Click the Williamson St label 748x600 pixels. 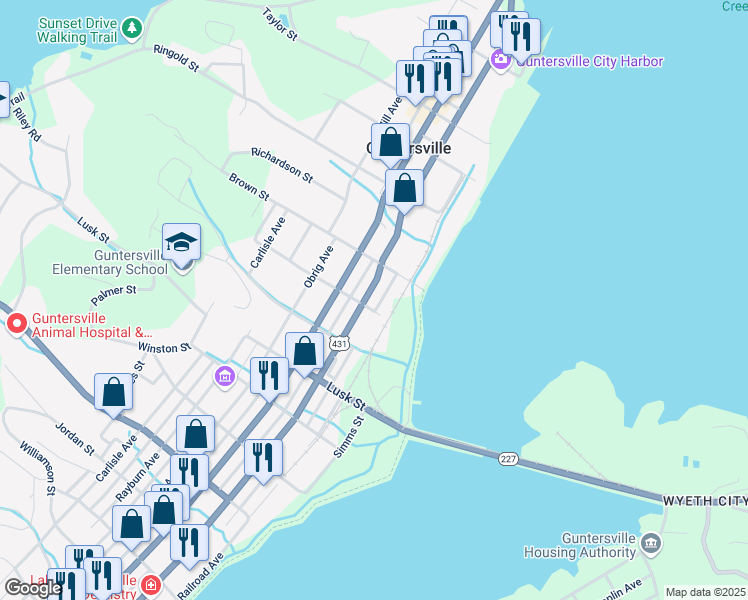[38, 468]
